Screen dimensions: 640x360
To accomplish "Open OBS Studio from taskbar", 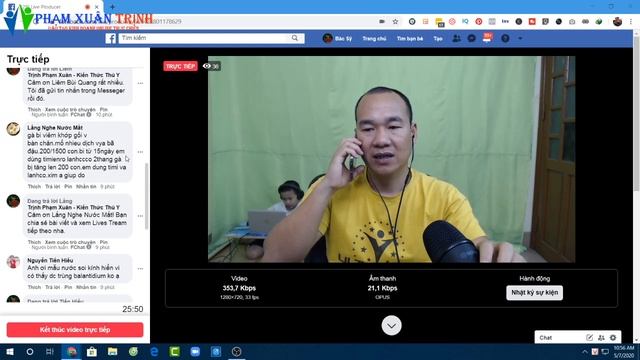I will tap(236, 351).
